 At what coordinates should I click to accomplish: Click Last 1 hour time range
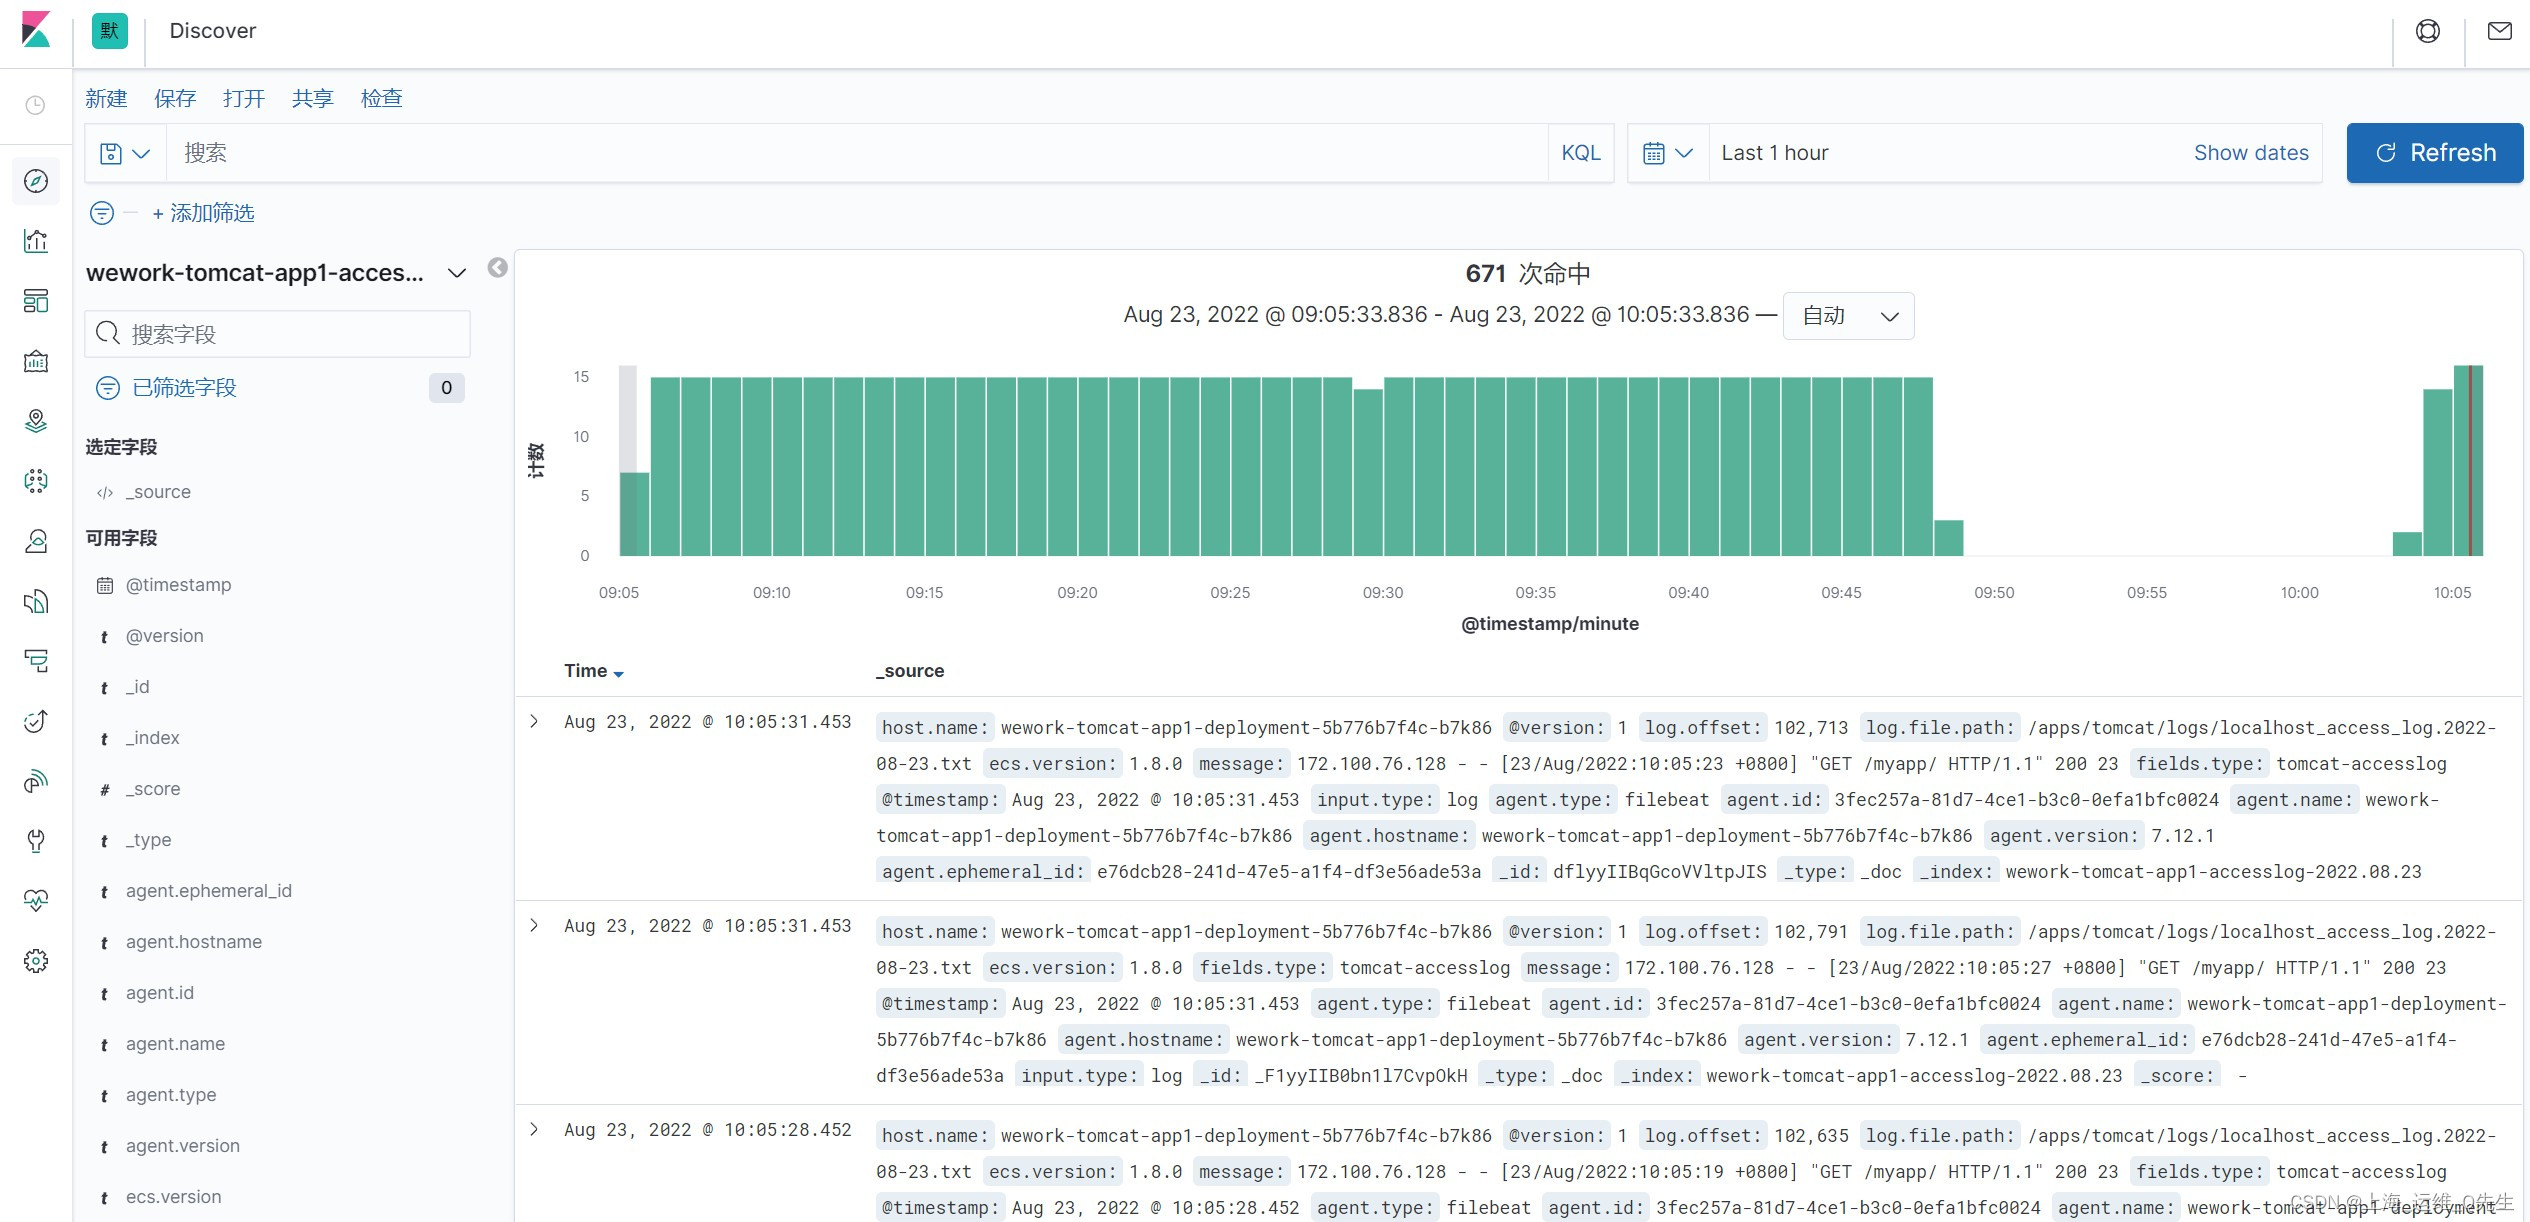(1775, 153)
